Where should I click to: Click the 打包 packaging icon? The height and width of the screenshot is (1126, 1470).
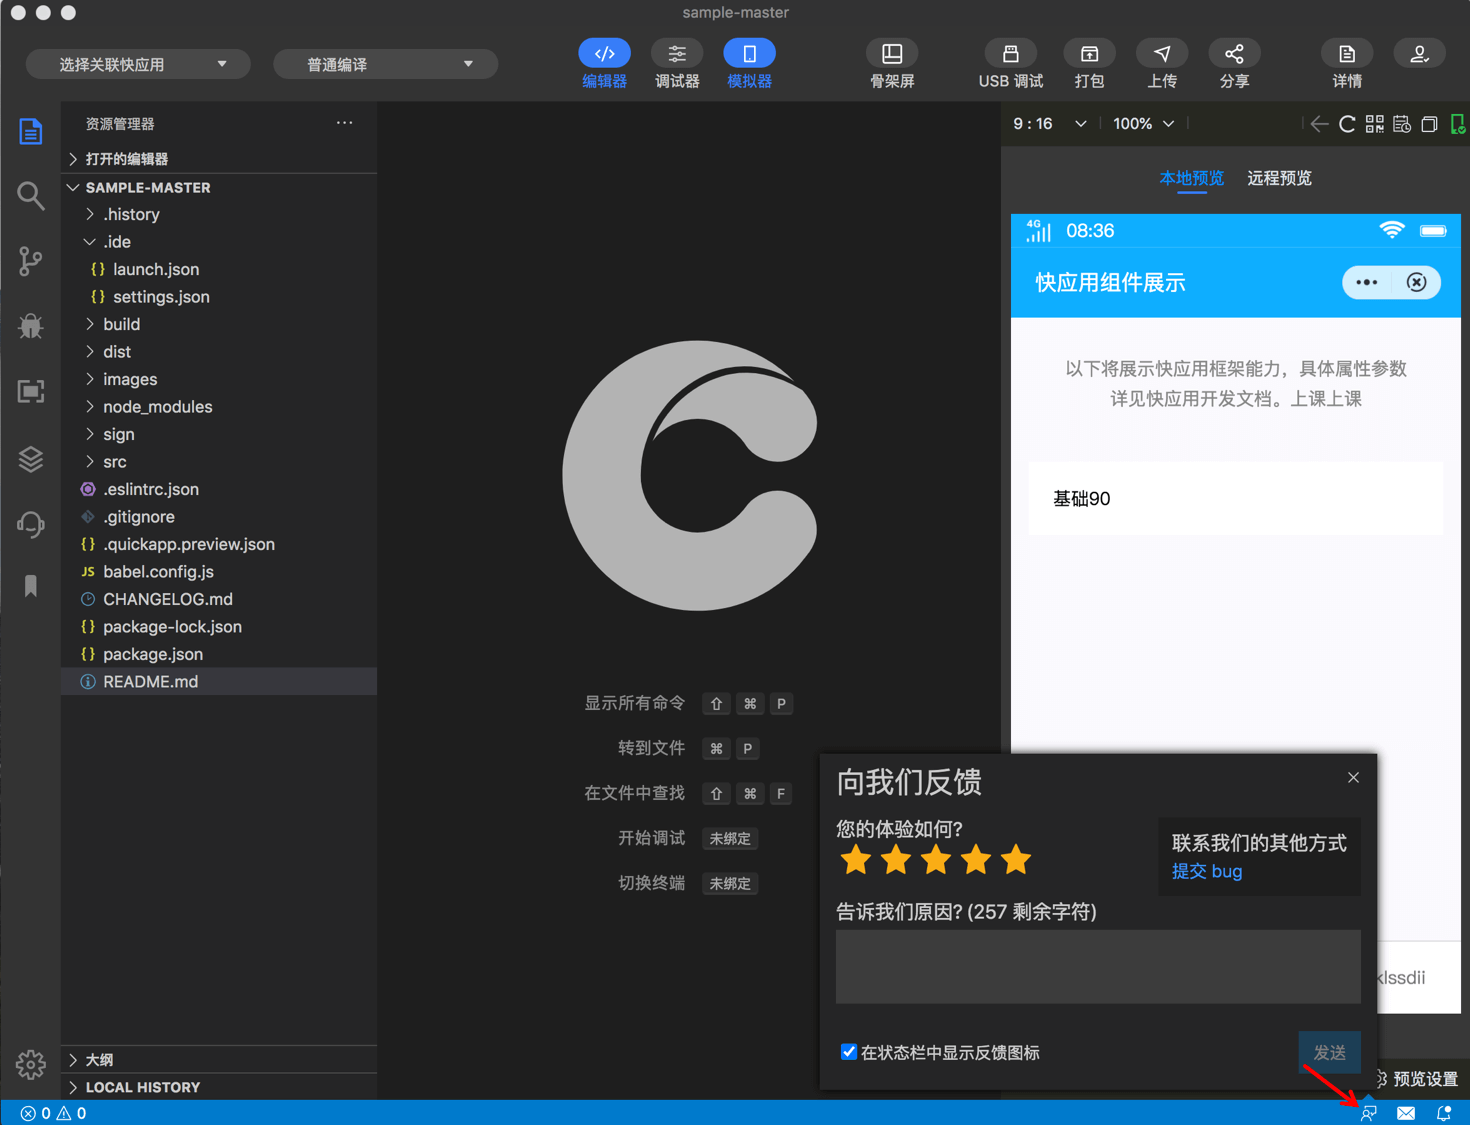(x=1088, y=63)
